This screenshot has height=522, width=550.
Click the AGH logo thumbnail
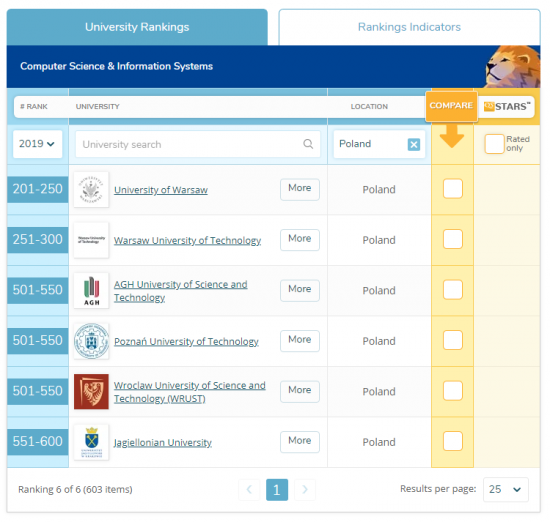[91, 290]
